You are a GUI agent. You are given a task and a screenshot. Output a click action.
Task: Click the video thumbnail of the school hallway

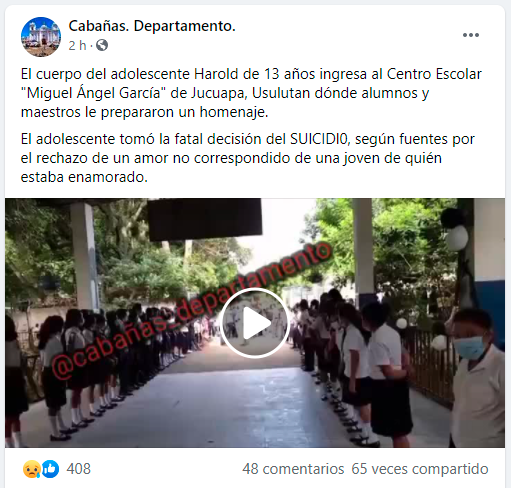[x=255, y=323]
